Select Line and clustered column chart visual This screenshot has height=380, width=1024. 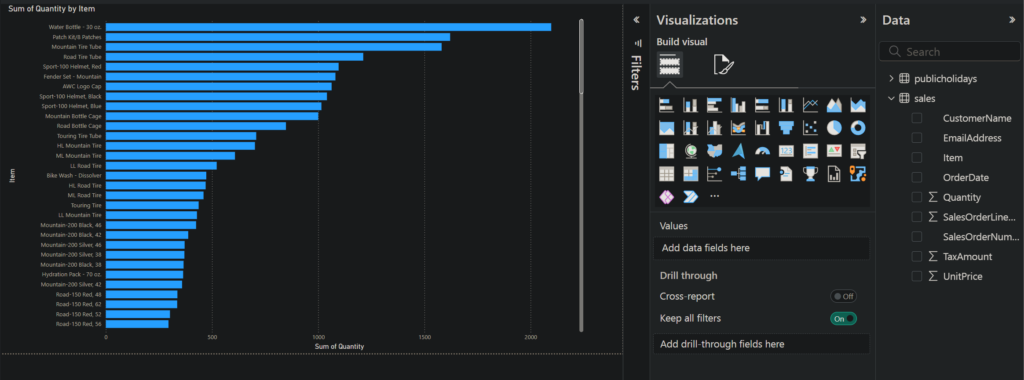(x=714, y=128)
